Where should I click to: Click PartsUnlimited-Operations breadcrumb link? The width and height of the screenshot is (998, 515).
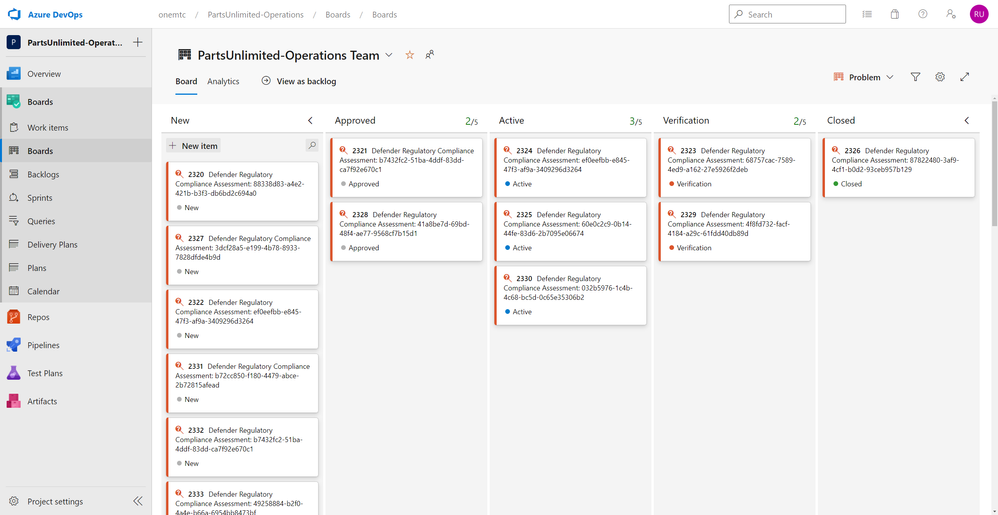(255, 14)
